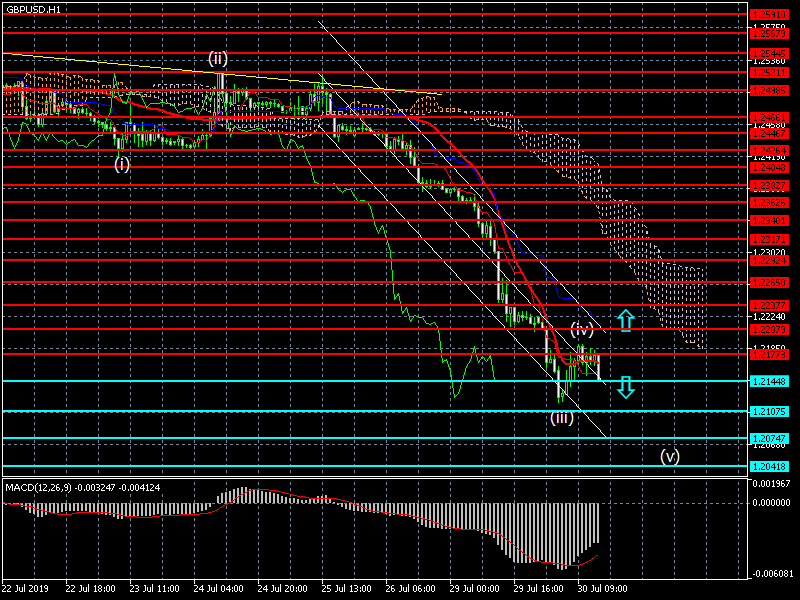Screen dimensions: 800x600
Task: Click the cyan 1.21075 price tag
Action: coord(769,412)
